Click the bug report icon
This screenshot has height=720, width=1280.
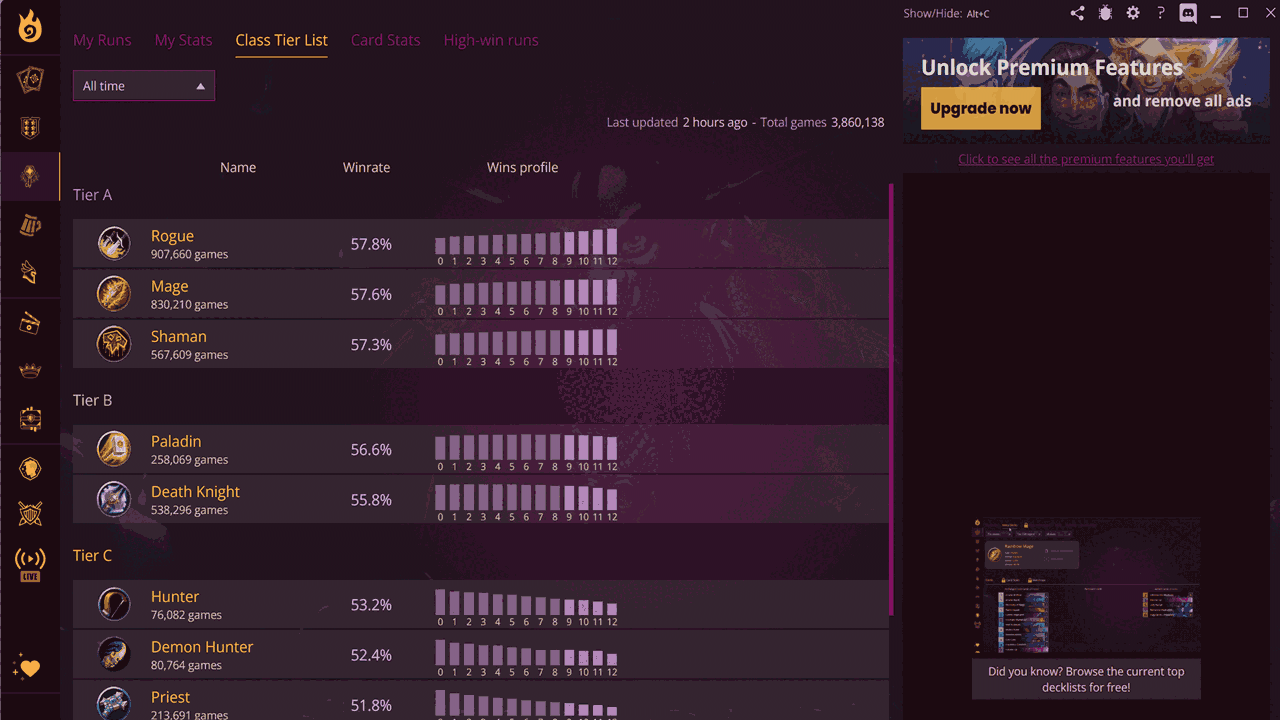pos(1105,13)
